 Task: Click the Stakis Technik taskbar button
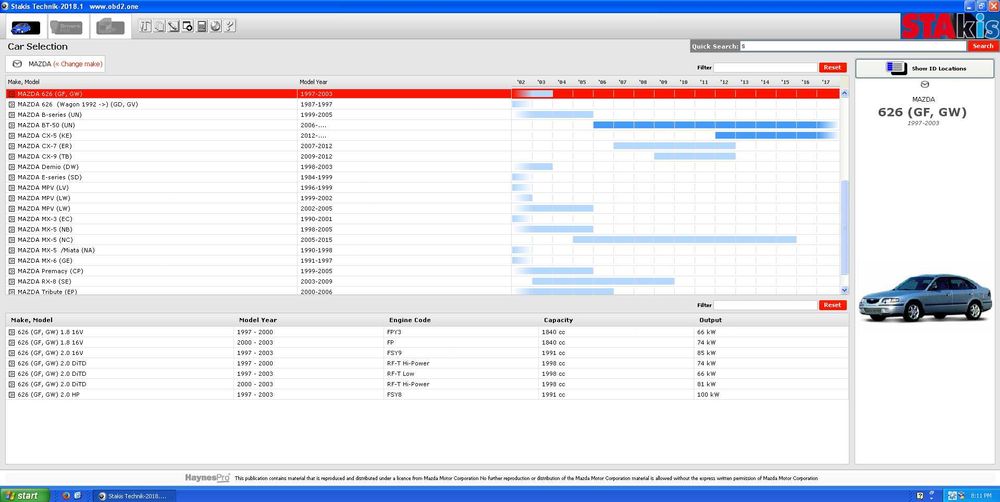click(133, 496)
